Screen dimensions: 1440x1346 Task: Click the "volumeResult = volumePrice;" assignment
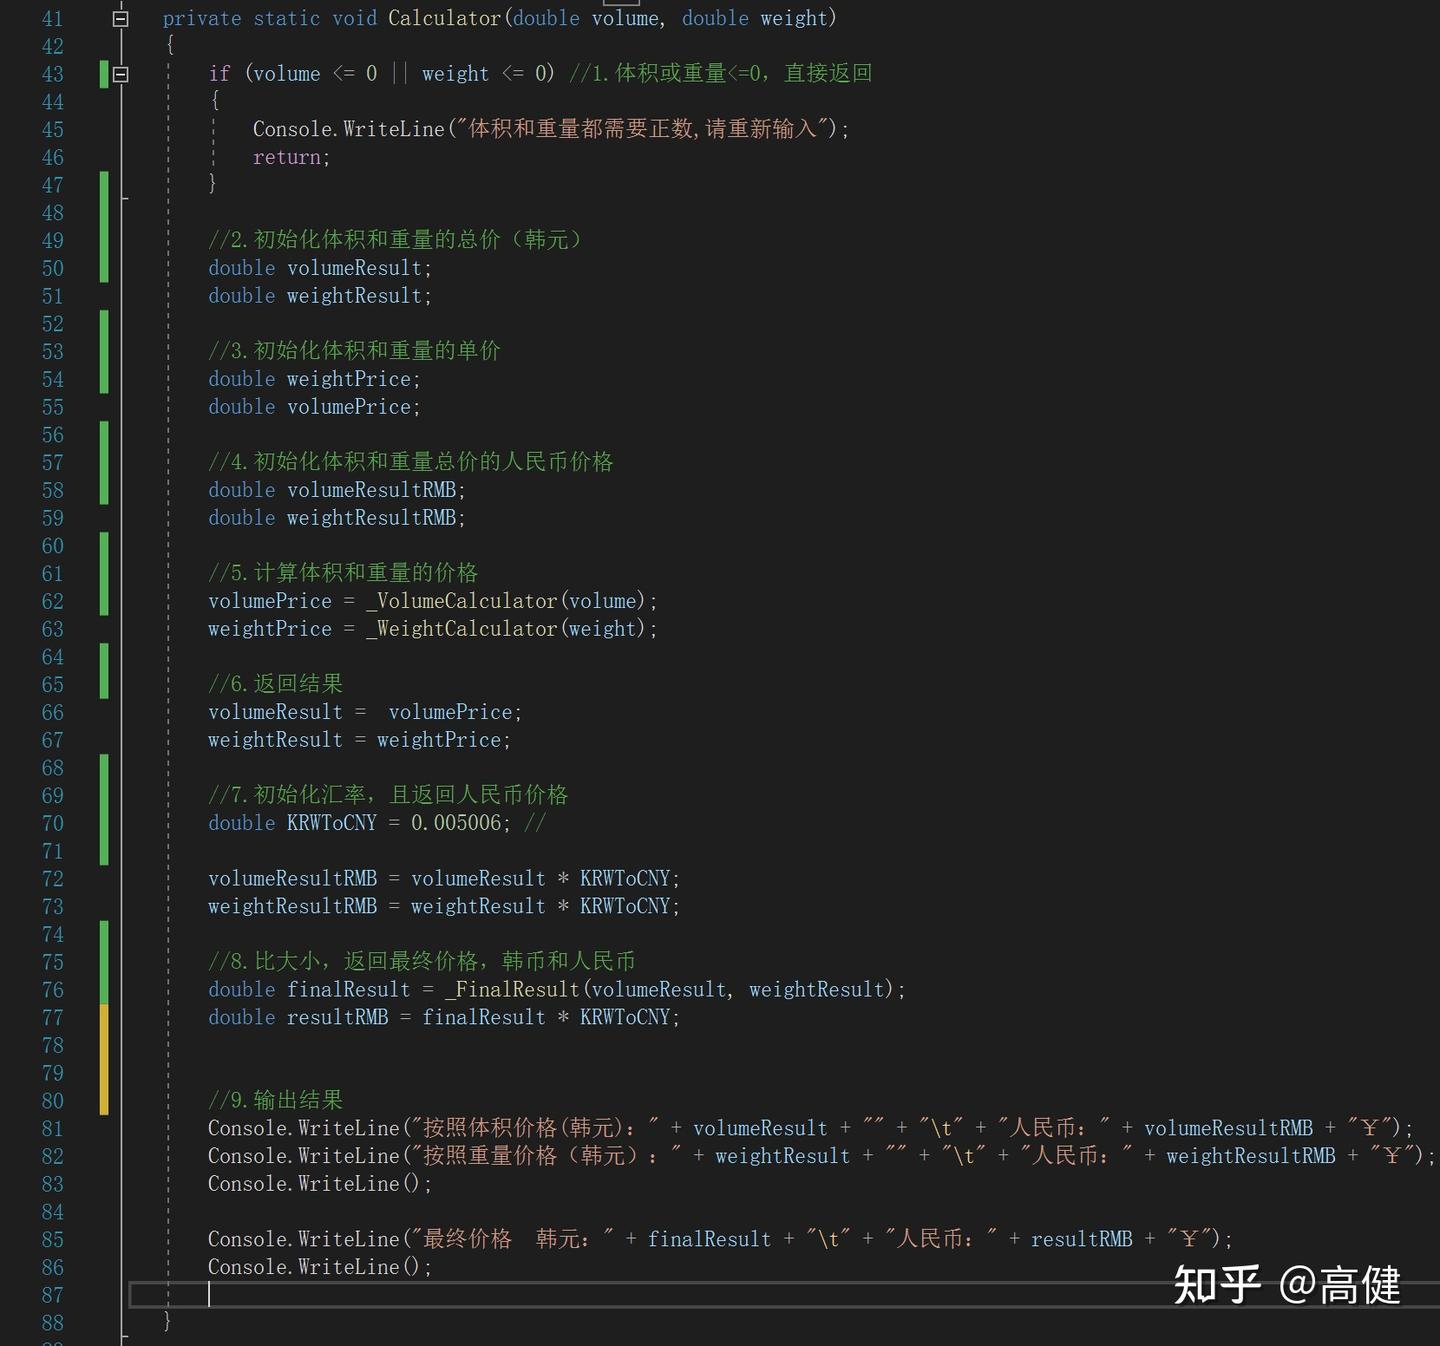[x=365, y=712]
